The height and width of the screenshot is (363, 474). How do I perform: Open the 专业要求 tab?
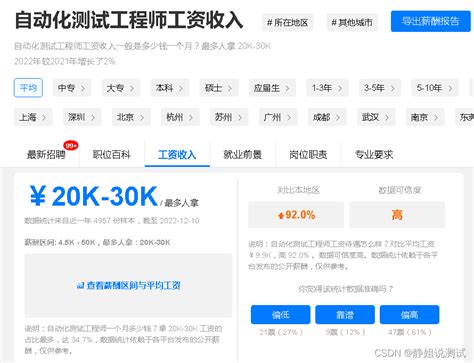[374, 155]
